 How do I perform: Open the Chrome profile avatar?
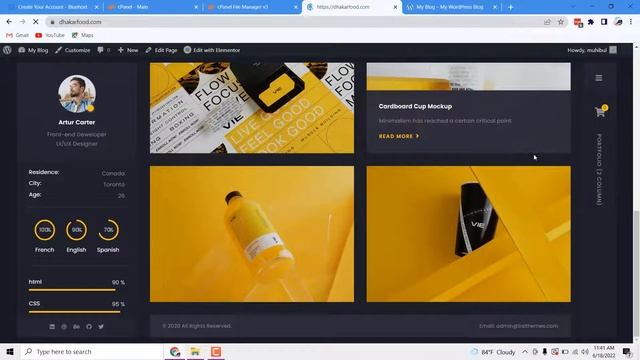coord(618,22)
